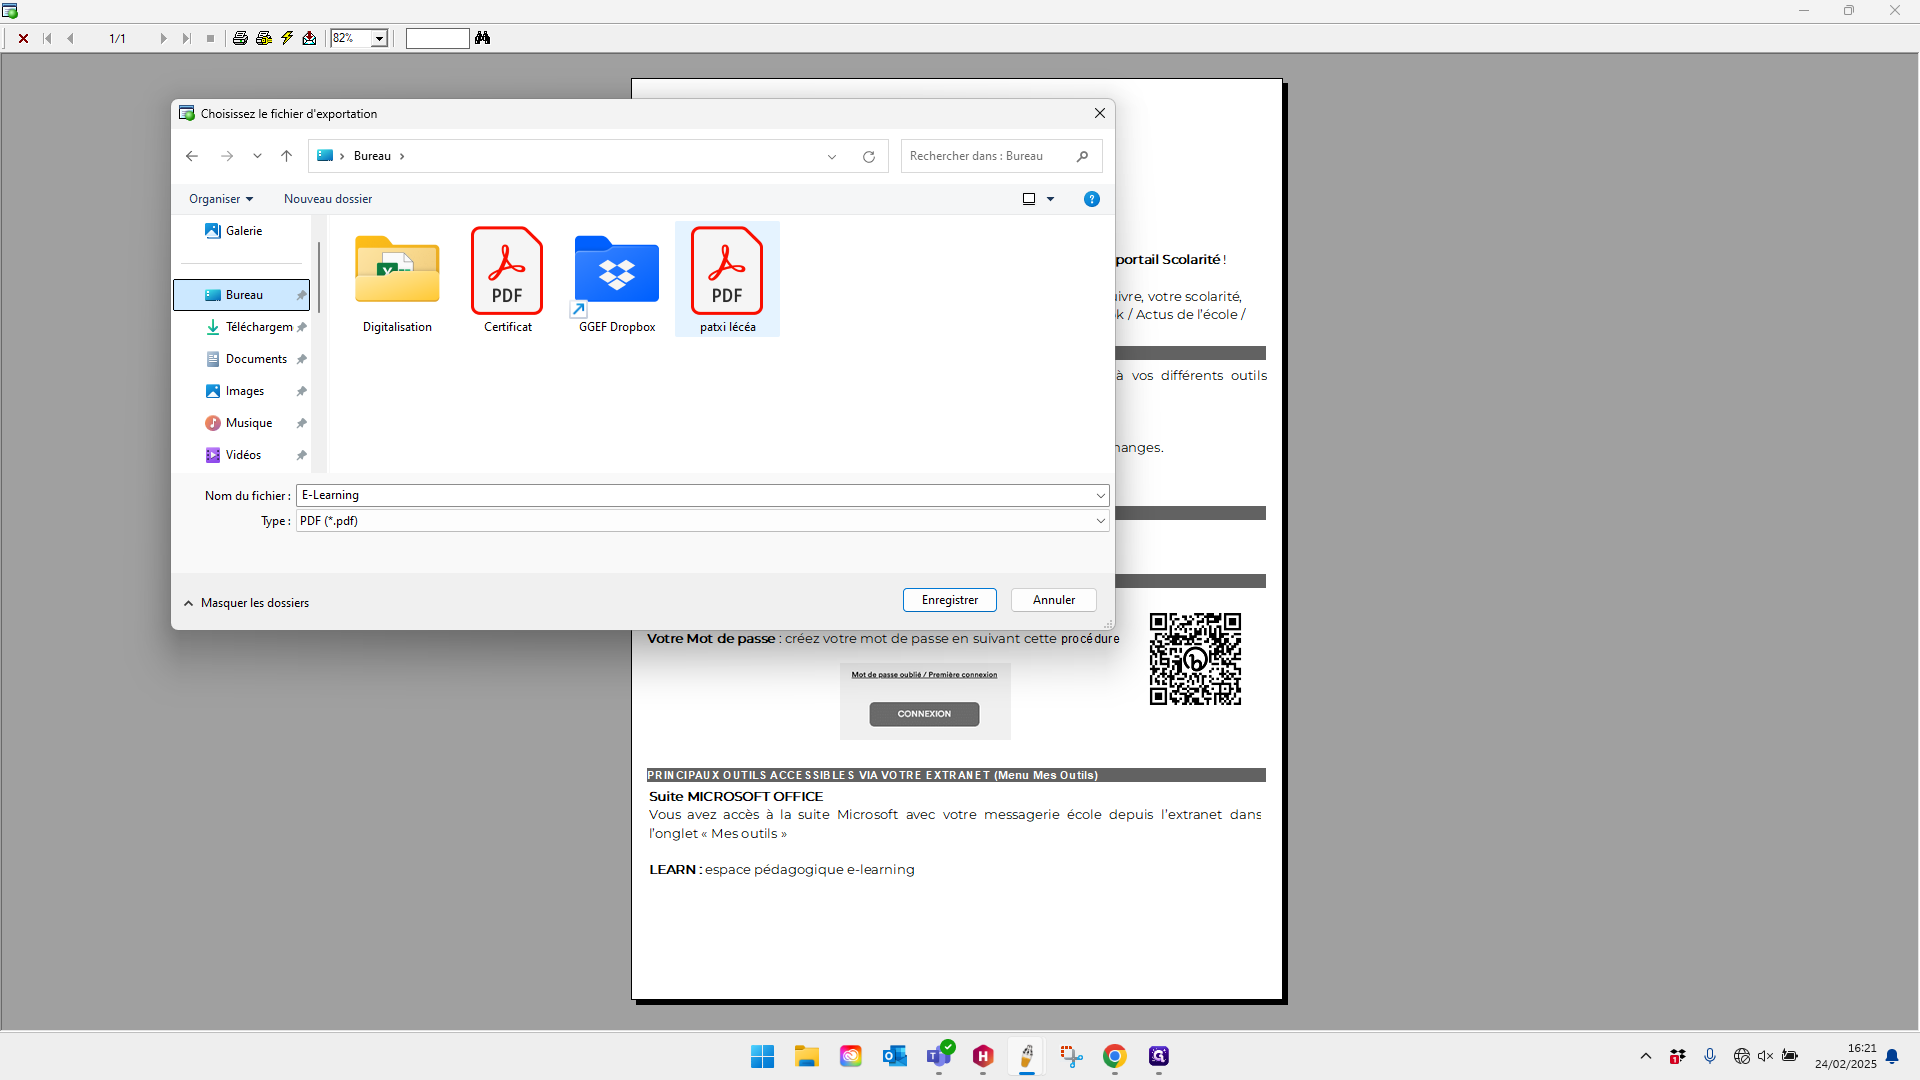This screenshot has height=1080, width=1920.
Task: Click the lightning bolt refresh icon
Action: click(x=287, y=38)
